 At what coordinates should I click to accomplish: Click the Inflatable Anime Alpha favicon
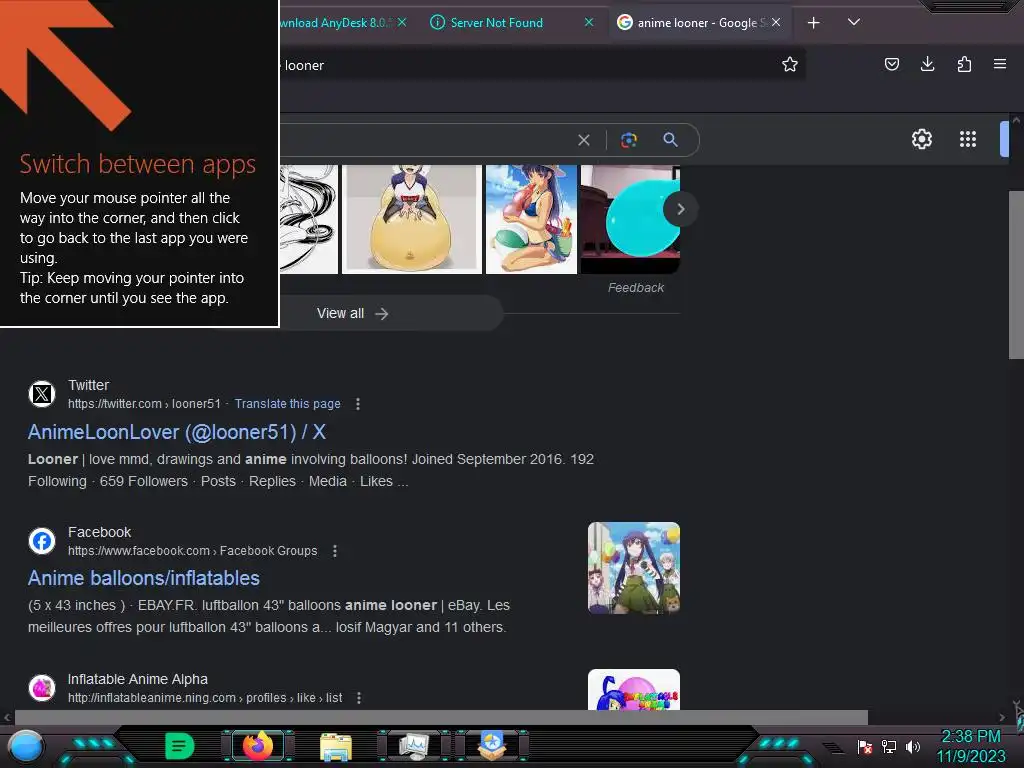coord(42,688)
